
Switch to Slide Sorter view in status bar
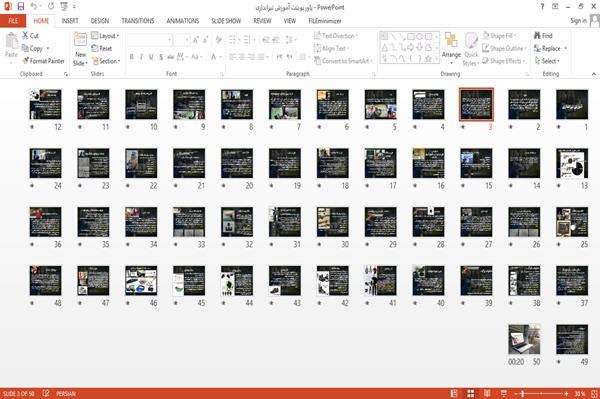coord(471,393)
